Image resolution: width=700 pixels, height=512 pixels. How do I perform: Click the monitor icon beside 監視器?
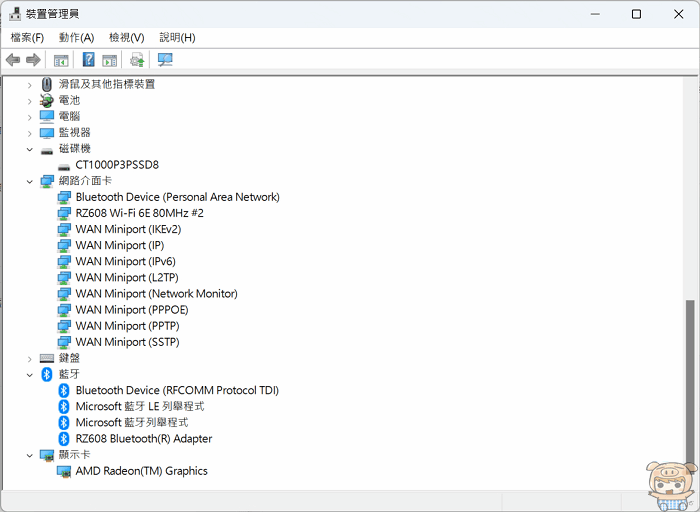click(x=47, y=133)
